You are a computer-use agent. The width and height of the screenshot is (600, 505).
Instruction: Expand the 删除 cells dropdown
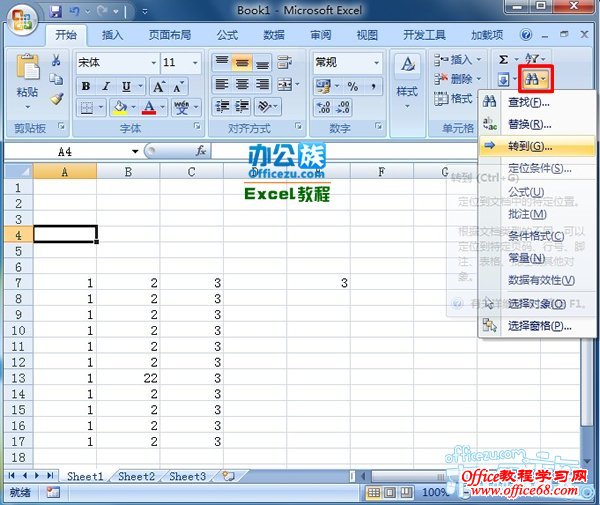pyautogui.click(x=479, y=79)
